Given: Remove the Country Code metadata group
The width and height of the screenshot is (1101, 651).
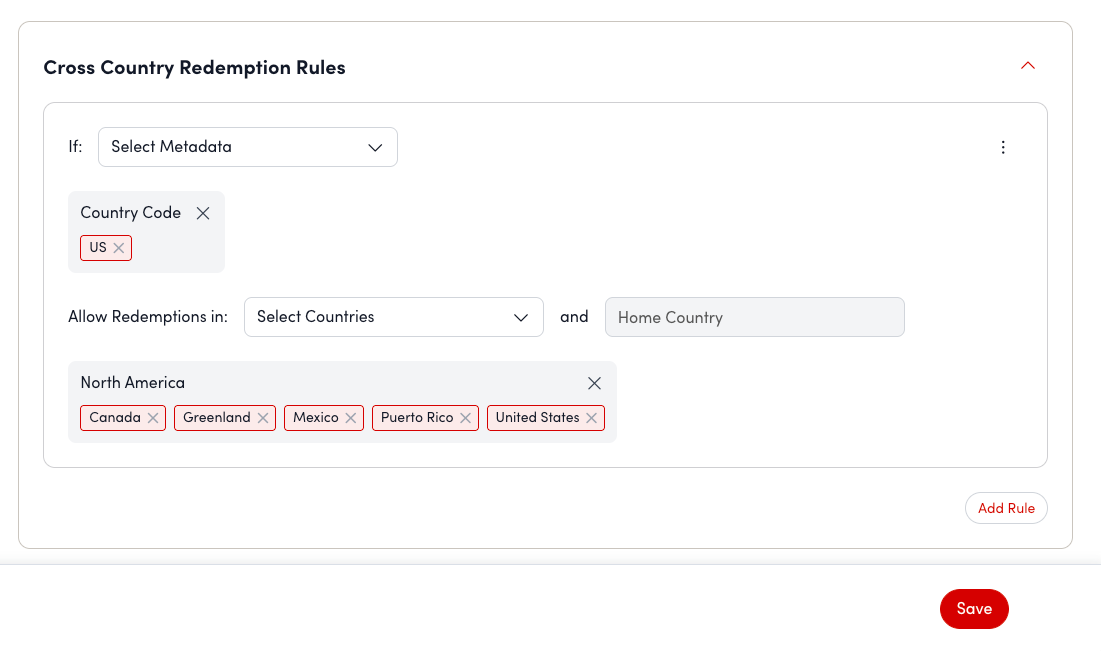Looking at the screenshot, I should (203, 213).
